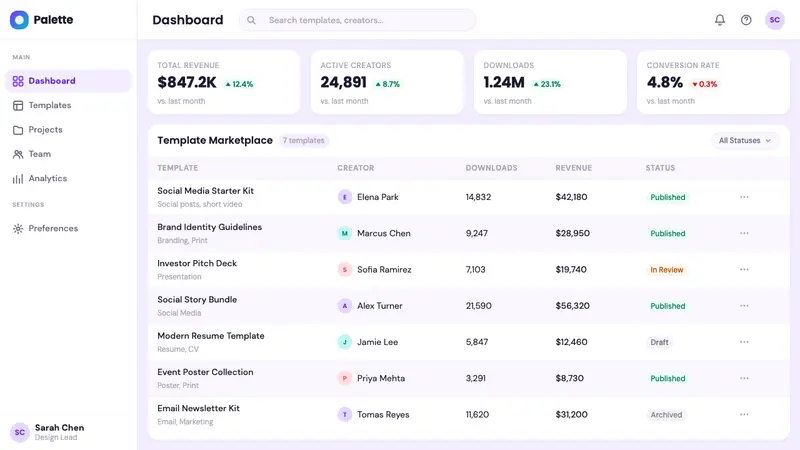The width and height of the screenshot is (800, 450).
Task: Click the Modern Resume Template title
Action: click(x=211, y=336)
